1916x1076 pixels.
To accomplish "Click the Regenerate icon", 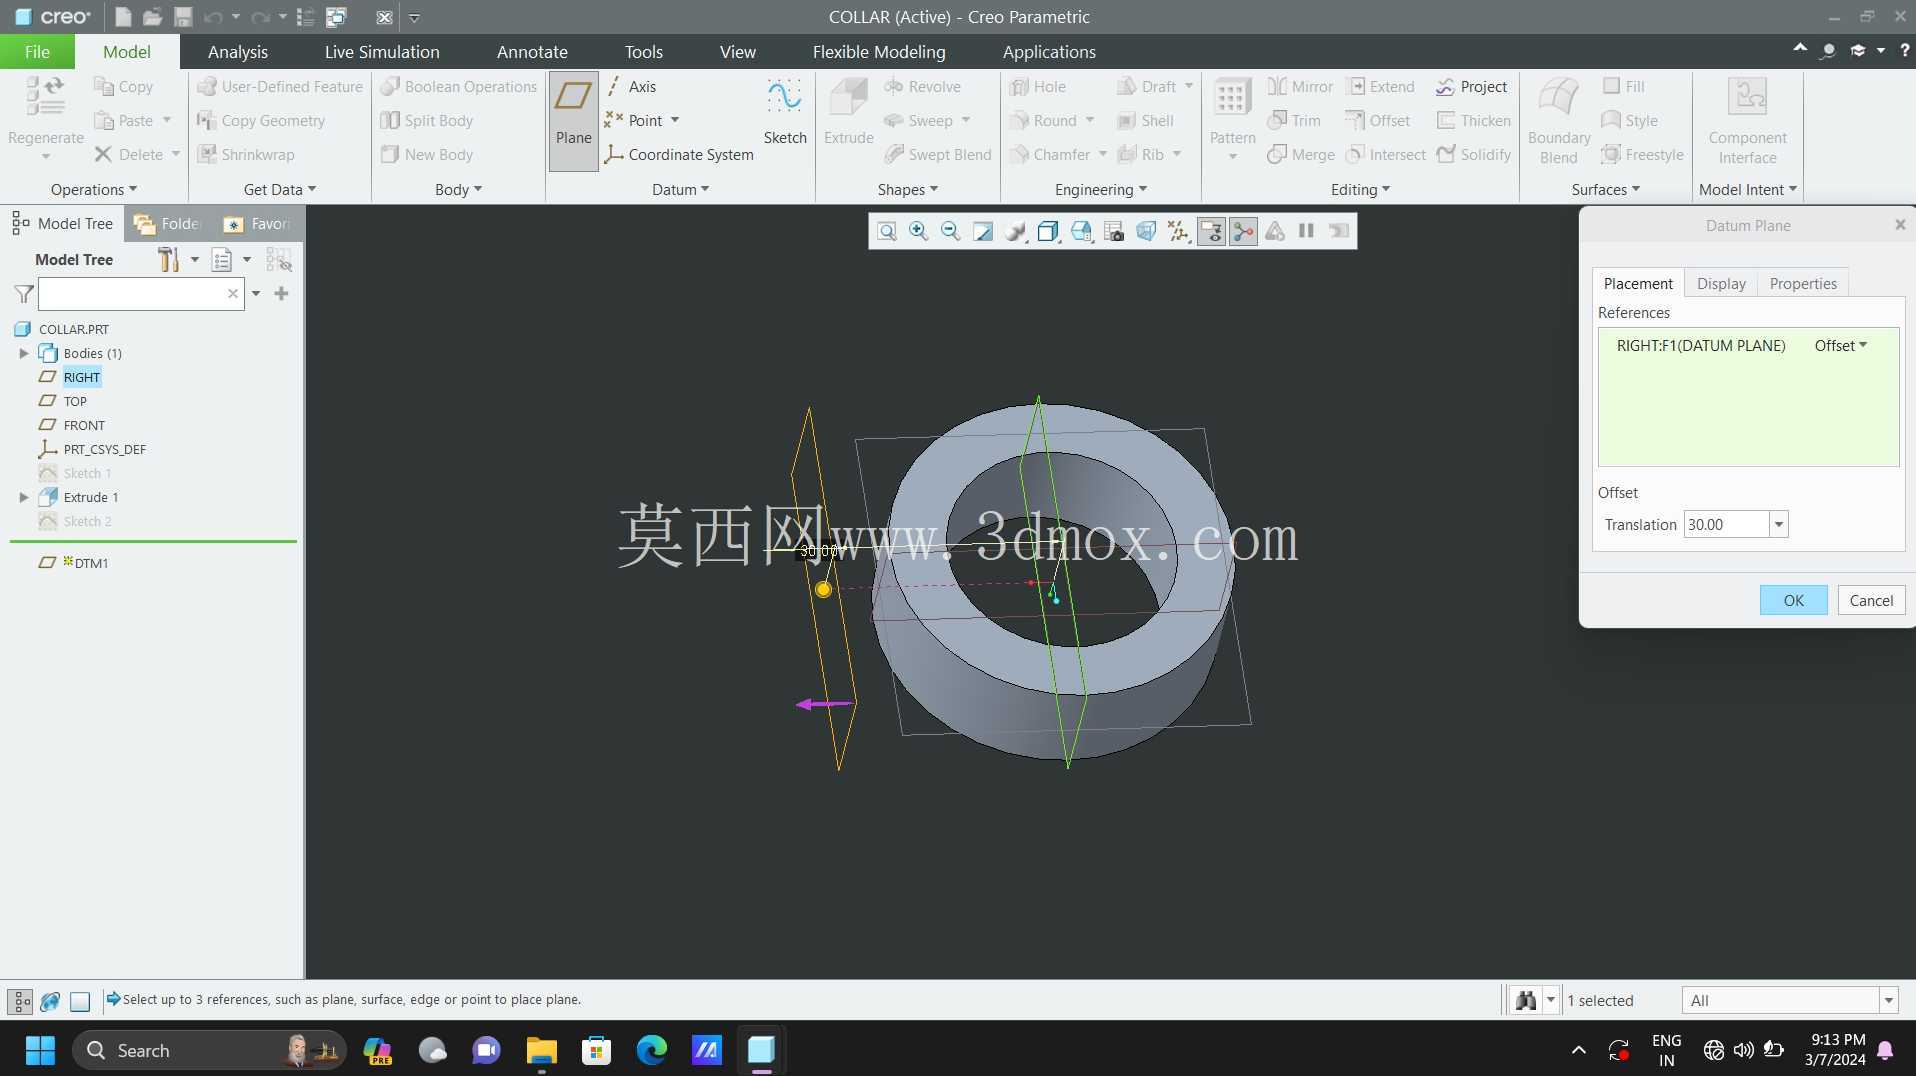I will tap(45, 97).
